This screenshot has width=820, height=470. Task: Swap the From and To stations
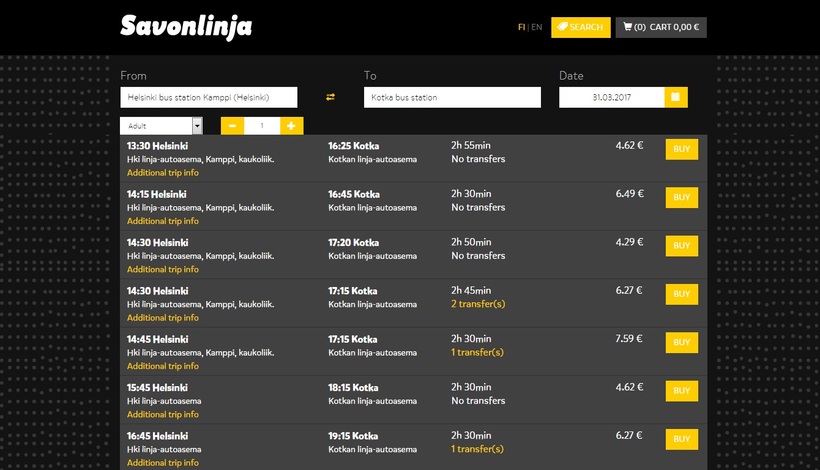(330, 97)
